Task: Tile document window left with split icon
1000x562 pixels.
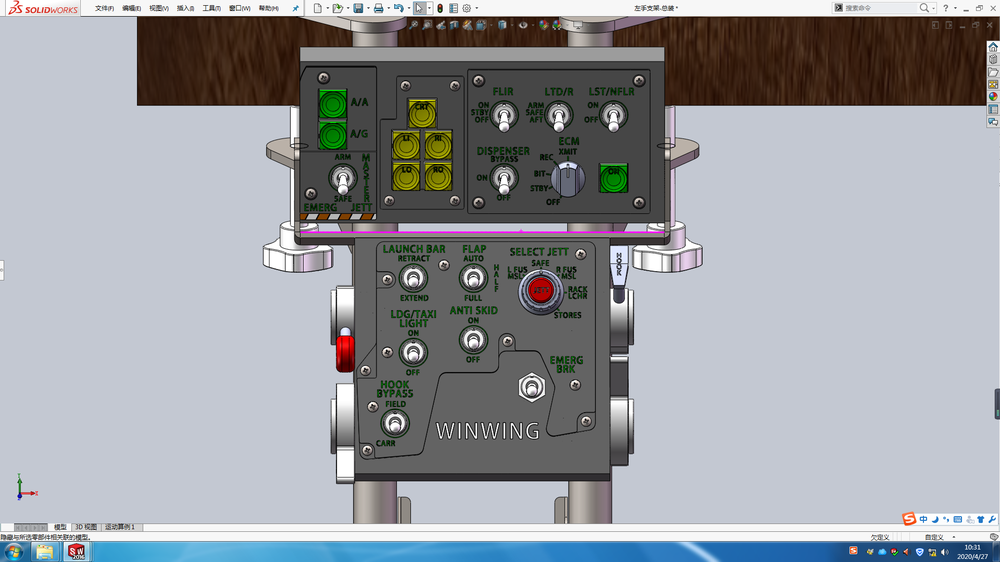Action: [x=935, y=25]
